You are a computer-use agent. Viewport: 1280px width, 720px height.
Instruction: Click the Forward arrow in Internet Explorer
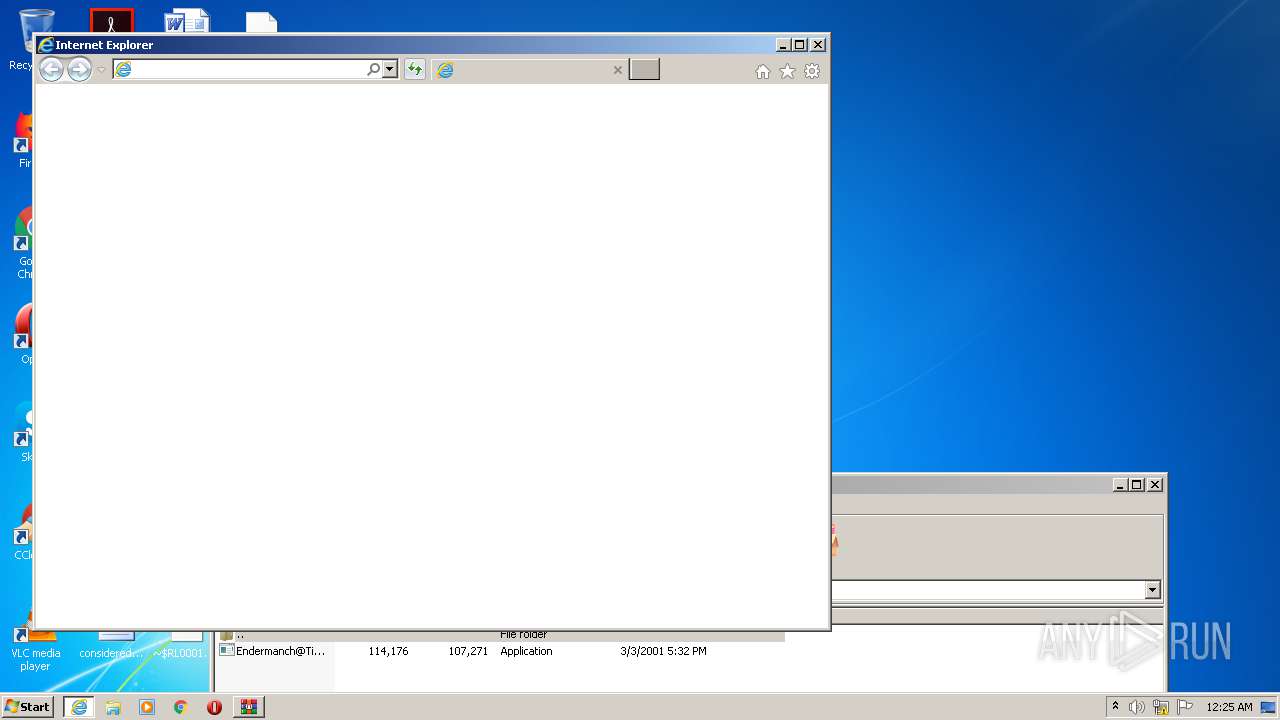pyautogui.click(x=79, y=69)
